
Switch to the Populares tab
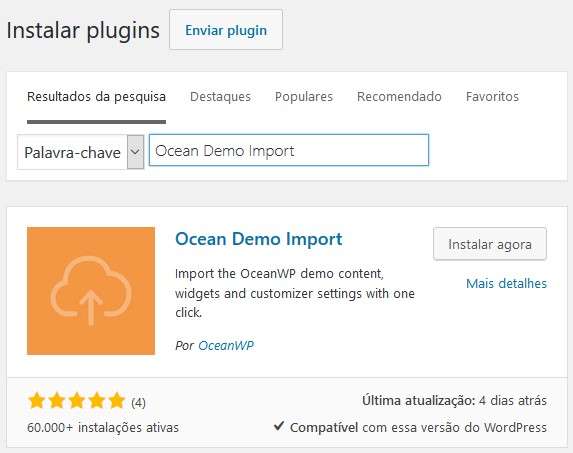(304, 97)
